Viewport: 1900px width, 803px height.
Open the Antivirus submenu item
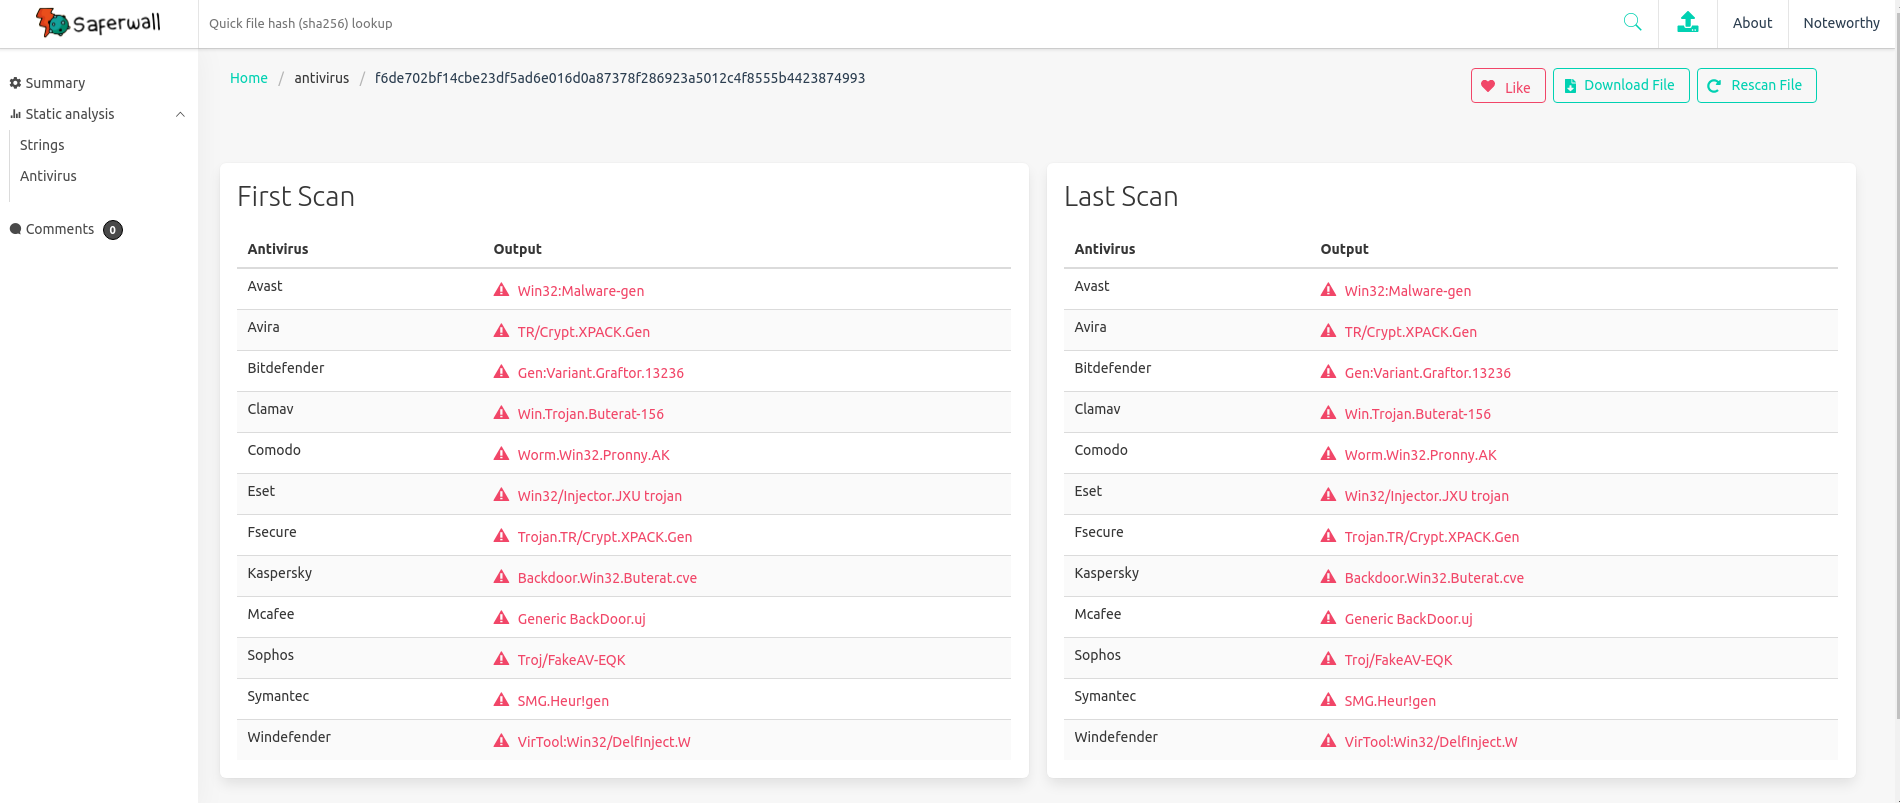48,176
